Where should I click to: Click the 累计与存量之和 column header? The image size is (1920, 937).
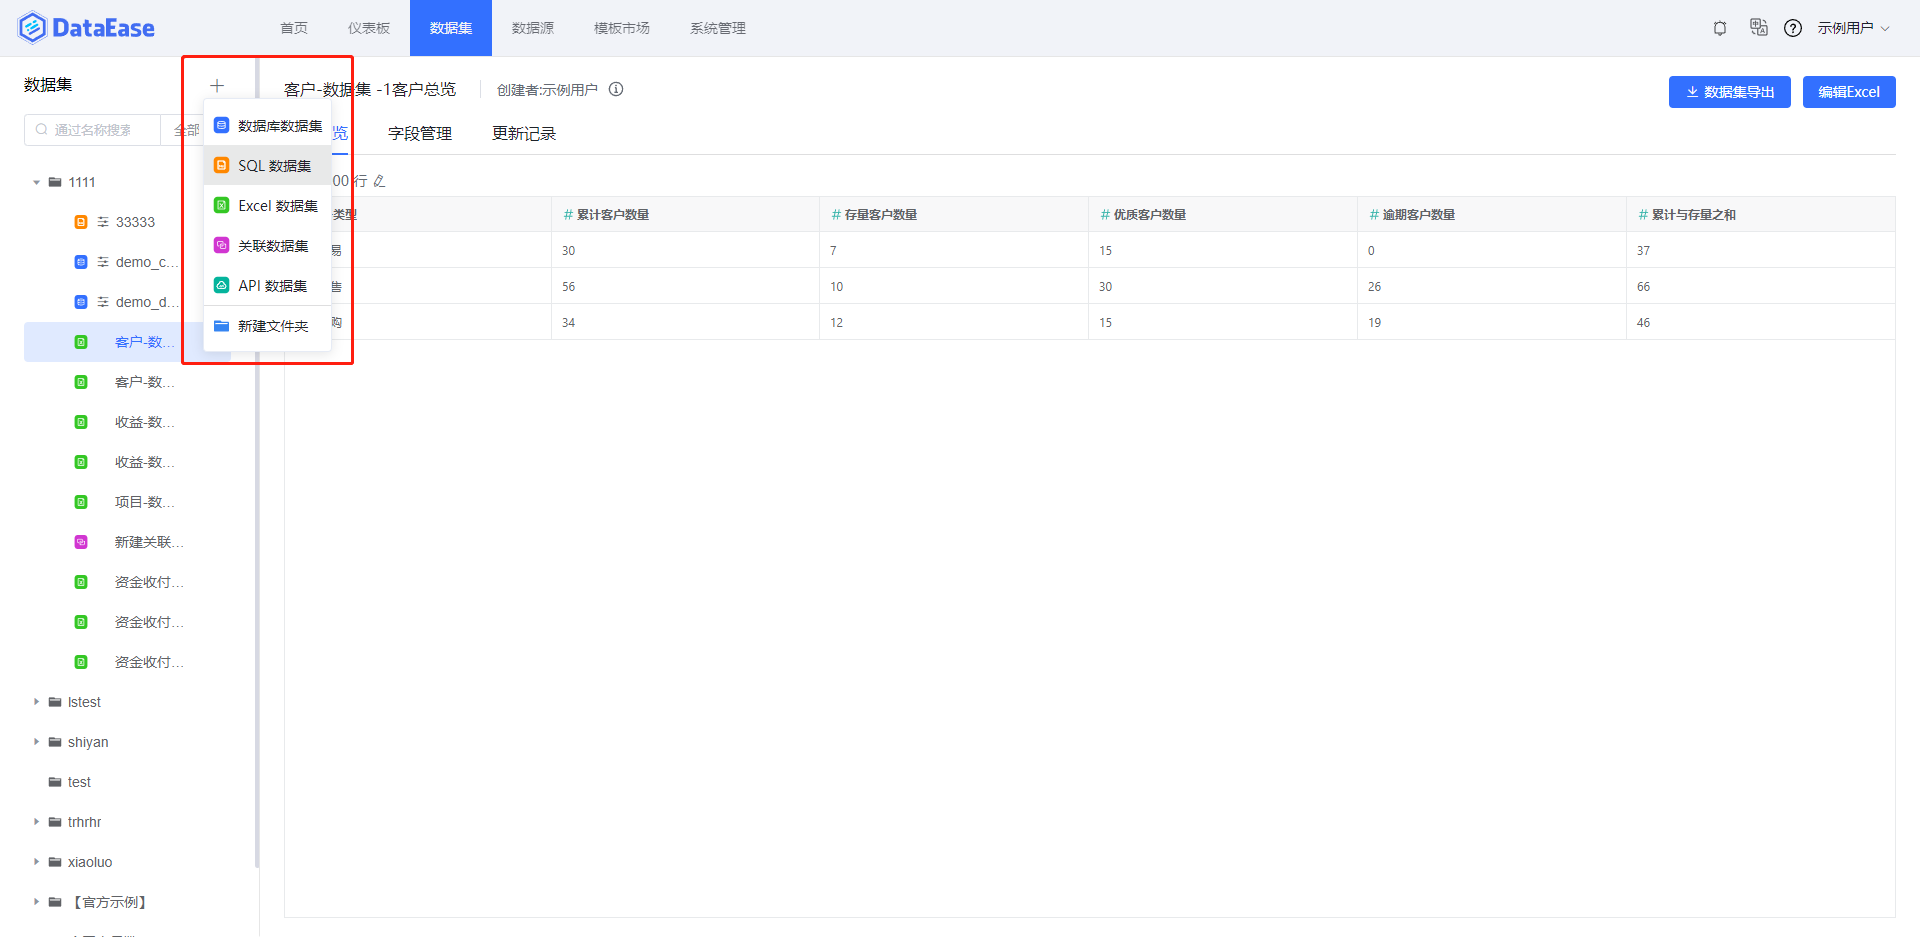click(x=1761, y=214)
